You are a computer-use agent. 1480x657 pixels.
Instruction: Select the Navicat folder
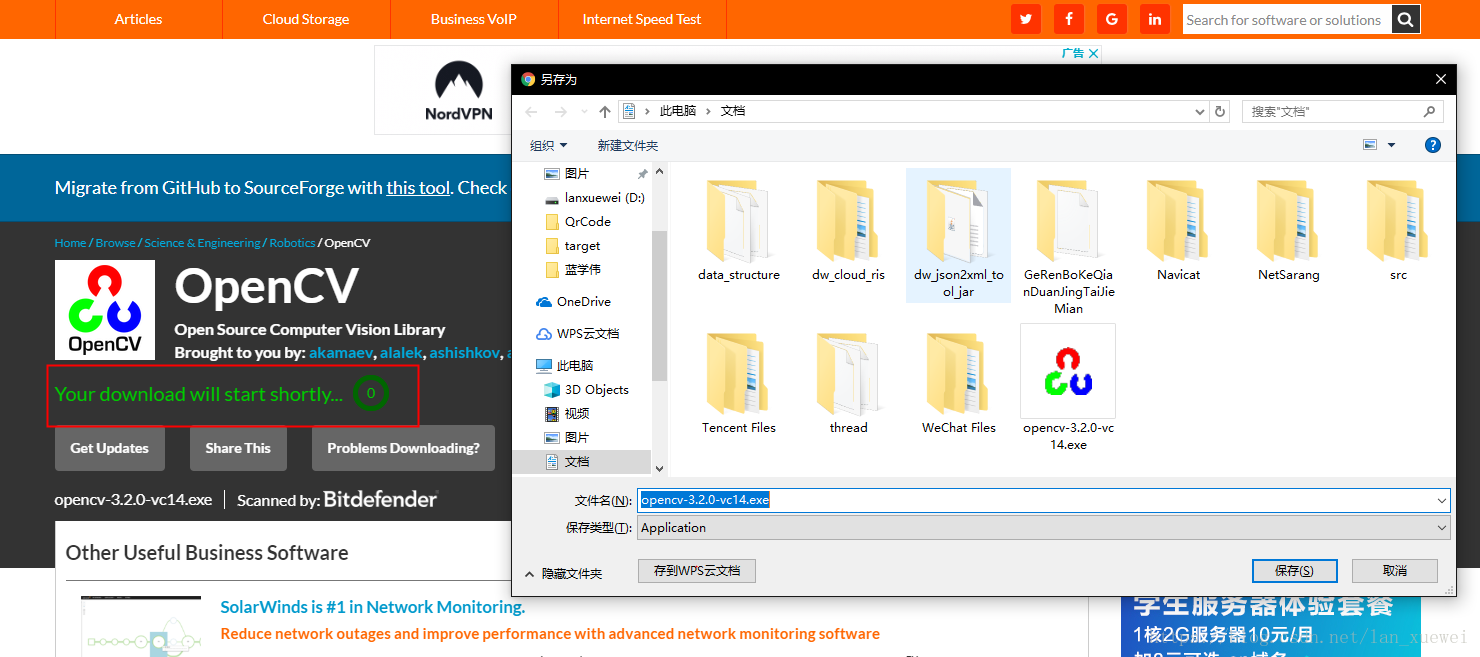1178,232
